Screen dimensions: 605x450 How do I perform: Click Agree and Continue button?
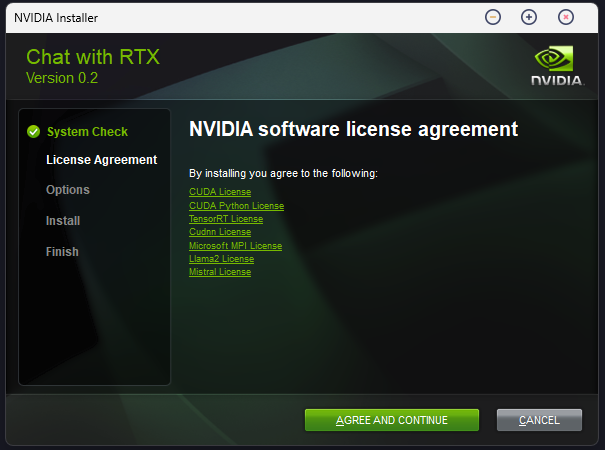point(392,420)
